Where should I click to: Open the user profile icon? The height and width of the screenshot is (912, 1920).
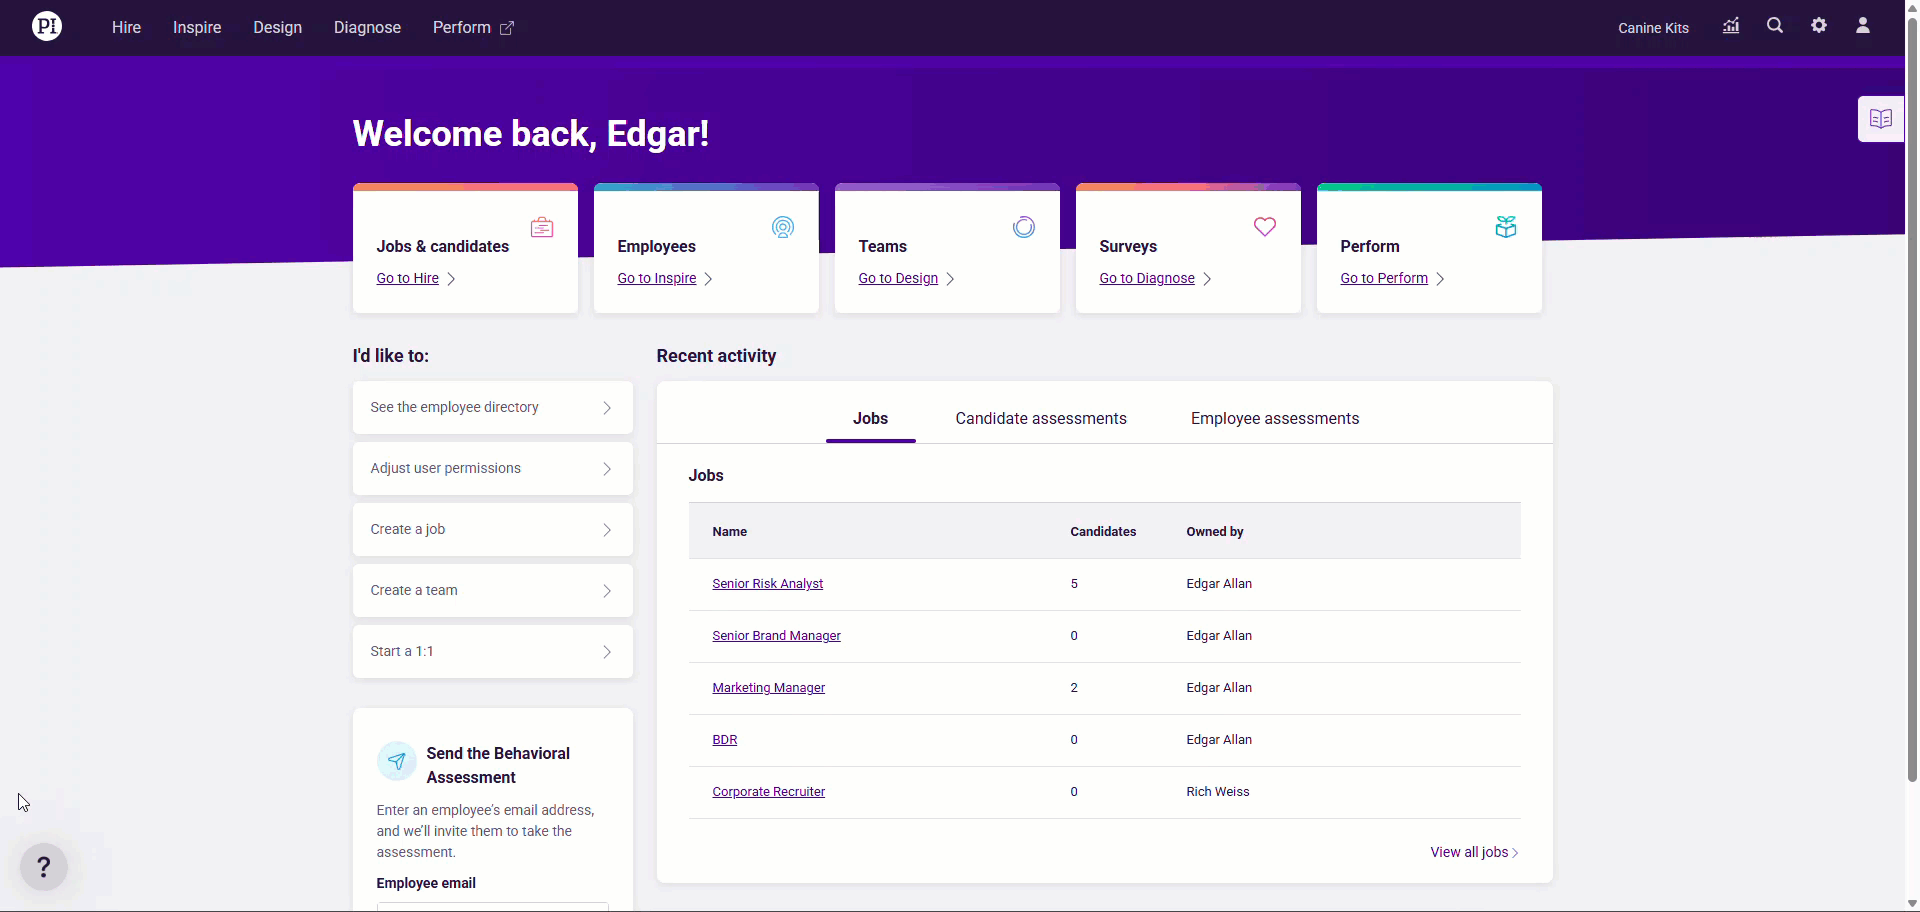[x=1863, y=26]
